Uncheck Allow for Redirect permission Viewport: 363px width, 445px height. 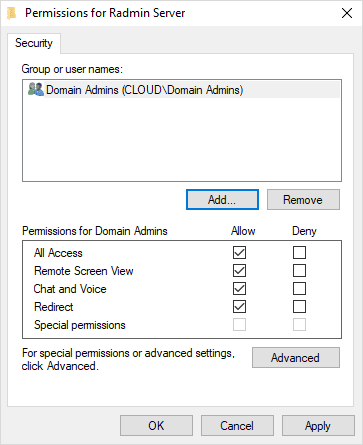[239, 307]
